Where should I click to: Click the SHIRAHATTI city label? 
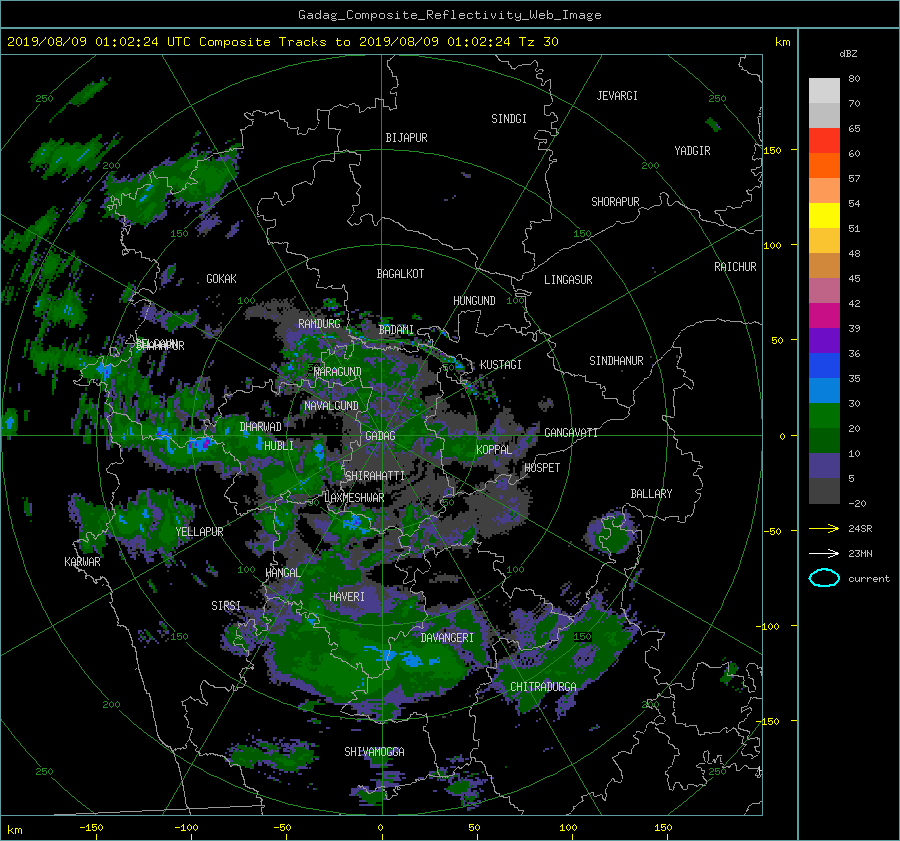375,476
